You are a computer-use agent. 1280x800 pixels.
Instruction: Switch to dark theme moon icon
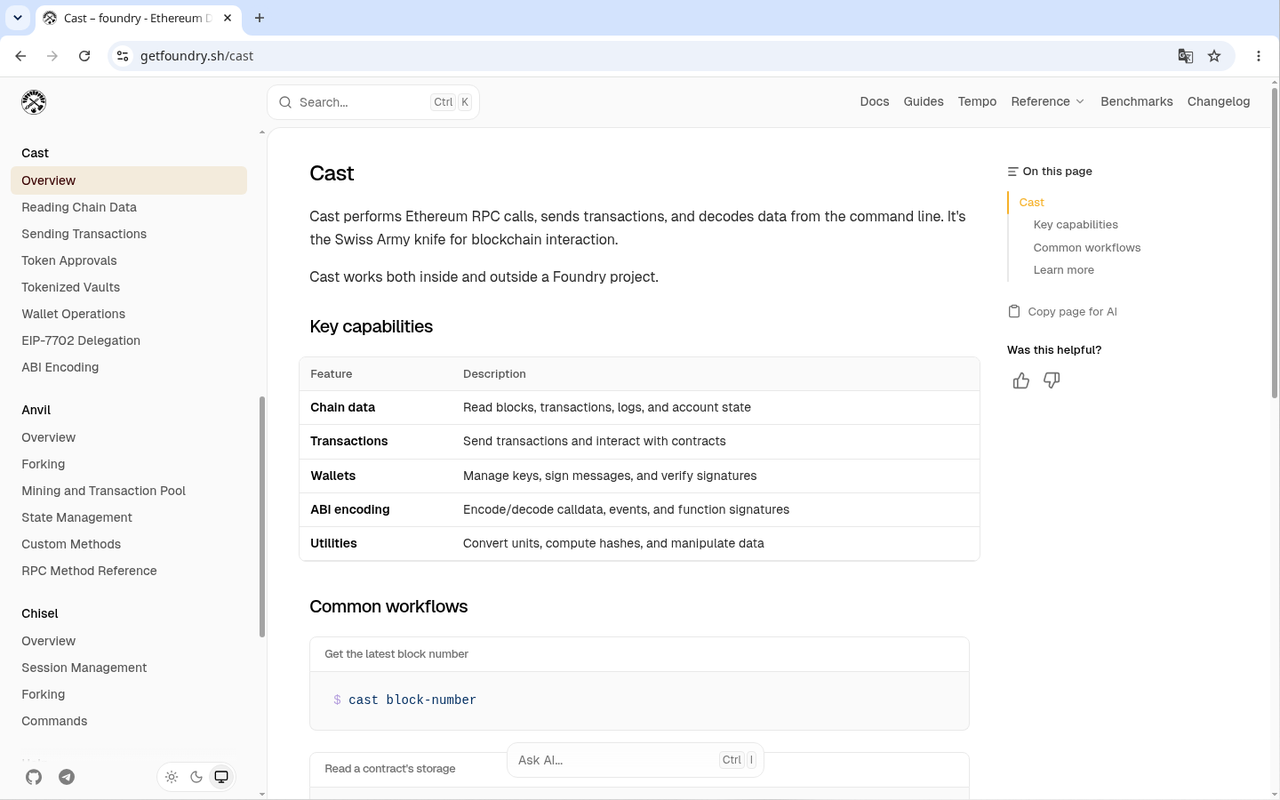pos(197,777)
